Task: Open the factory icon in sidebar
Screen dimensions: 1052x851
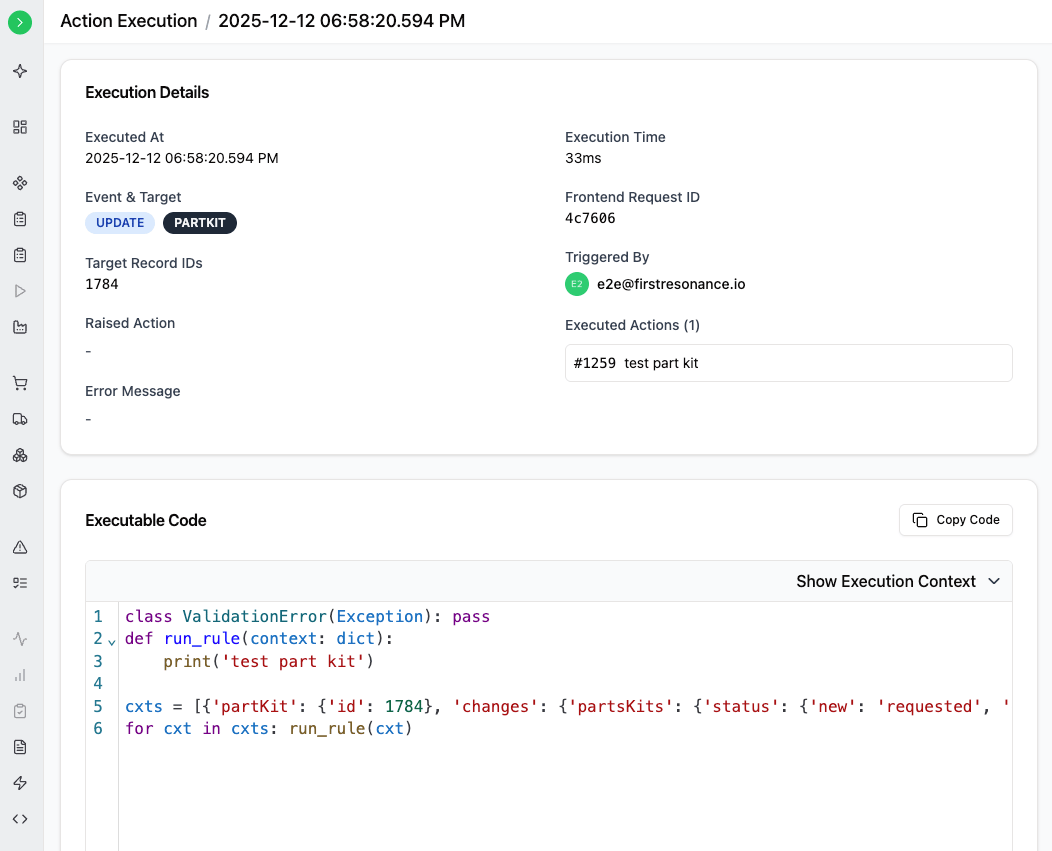Action: pyautogui.click(x=20, y=327)
